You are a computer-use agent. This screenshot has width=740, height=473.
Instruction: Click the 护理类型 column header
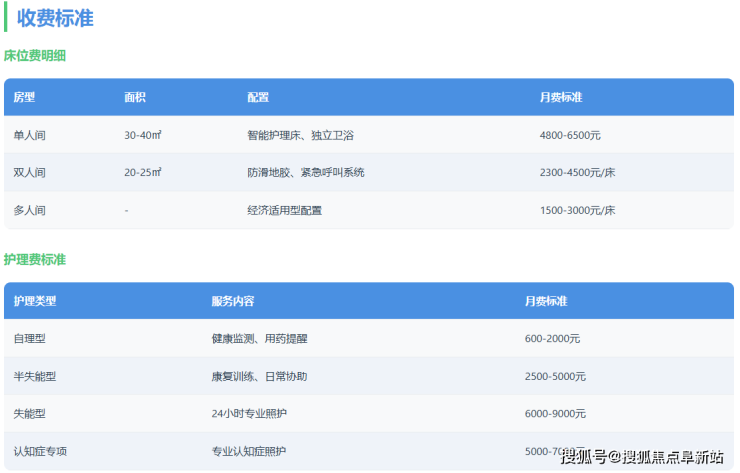tap(35, 301)
